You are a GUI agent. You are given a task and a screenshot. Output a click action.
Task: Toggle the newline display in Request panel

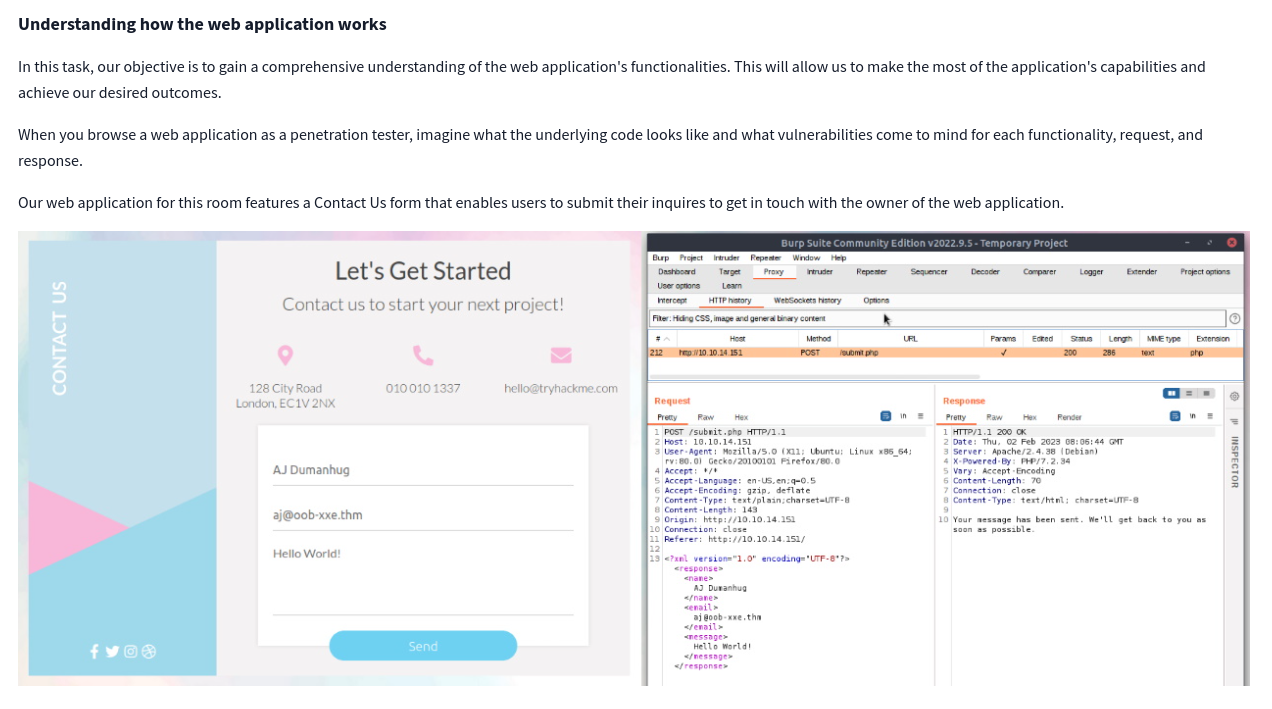(x=903, y=416)
